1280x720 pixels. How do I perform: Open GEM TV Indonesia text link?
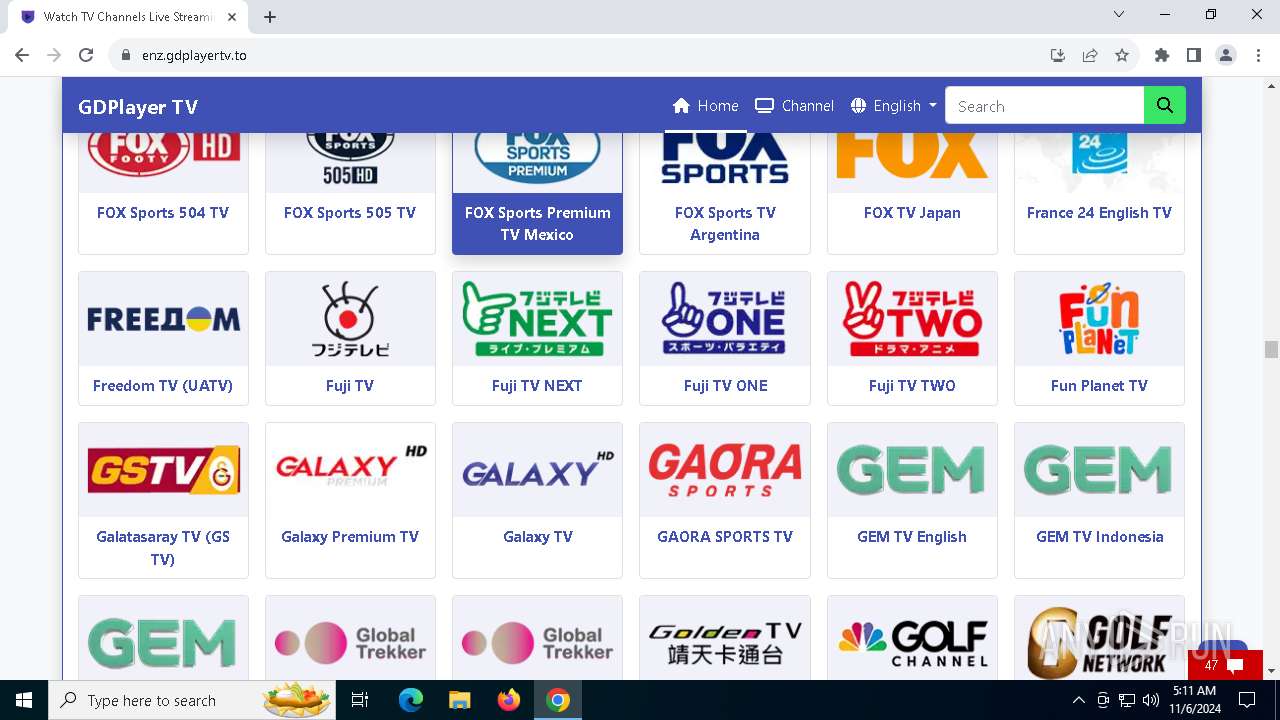click(1099, 537)
